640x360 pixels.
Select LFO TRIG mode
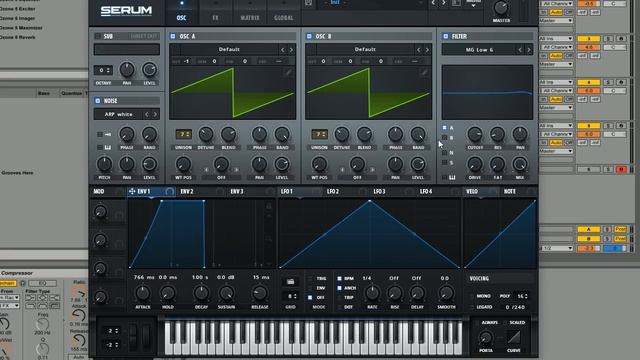tap(311, 278)
